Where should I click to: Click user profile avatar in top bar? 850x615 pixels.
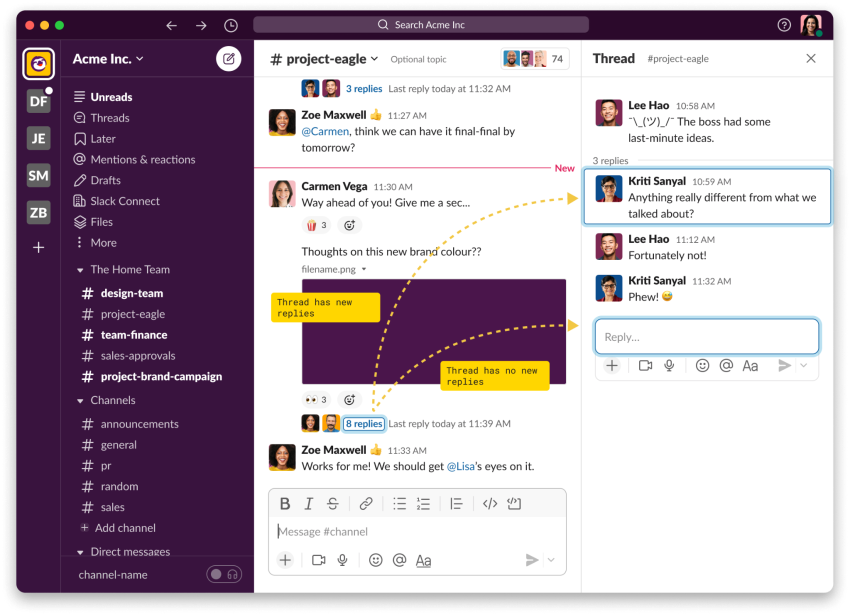click(x=811, y=25)
